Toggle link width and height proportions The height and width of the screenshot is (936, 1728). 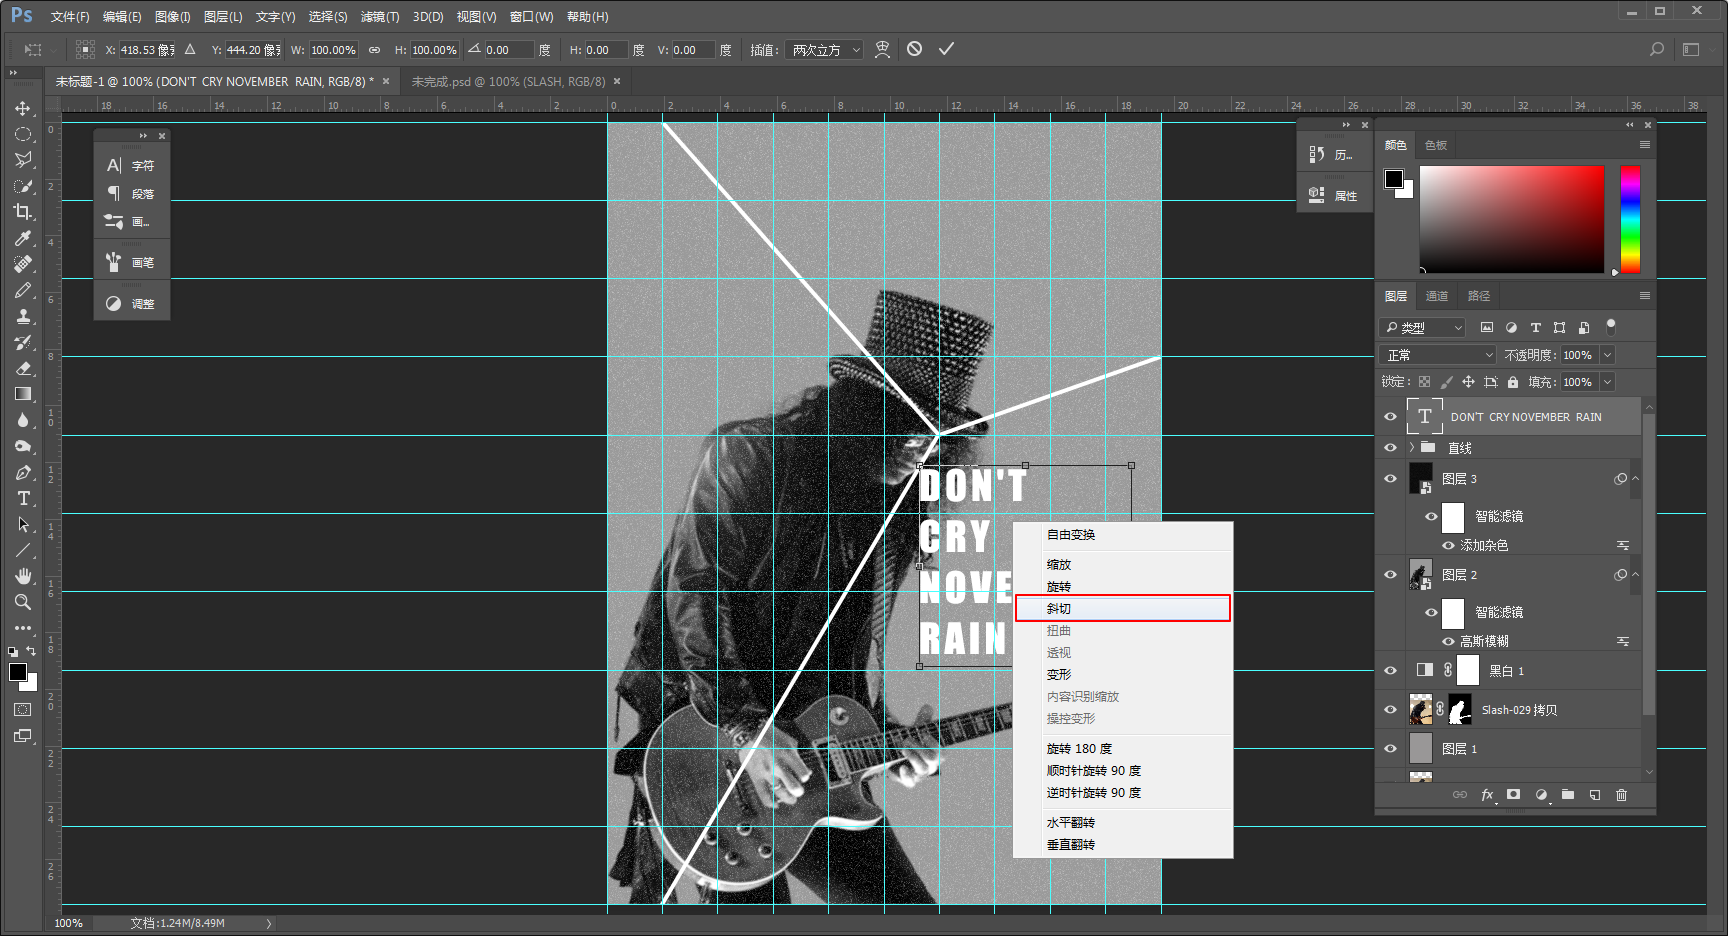374,49
